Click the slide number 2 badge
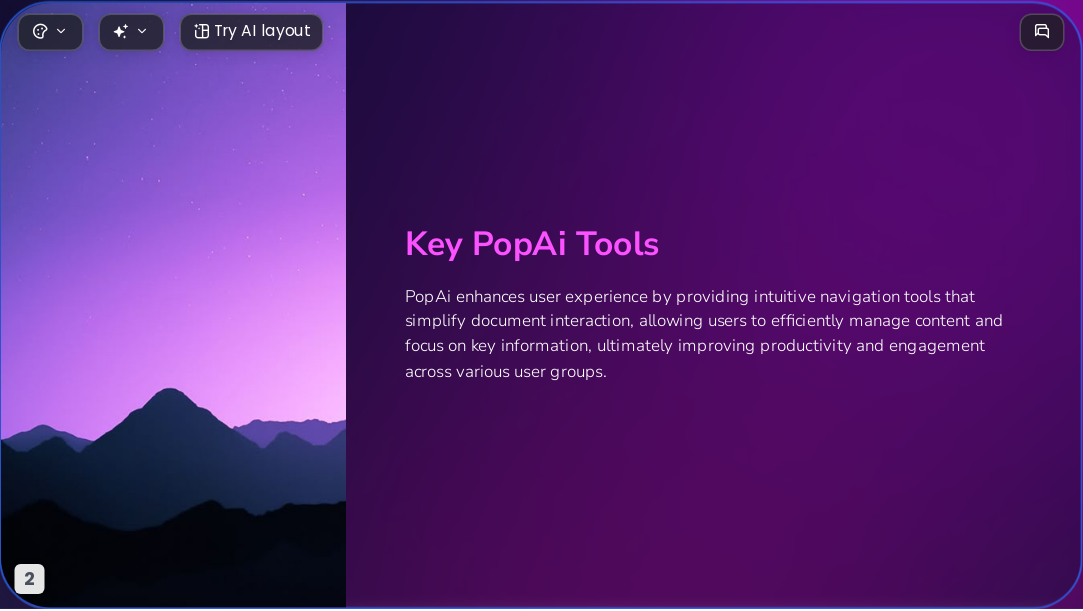Image resolution: width=1083 pixels, height=611 pixels. 30,579
